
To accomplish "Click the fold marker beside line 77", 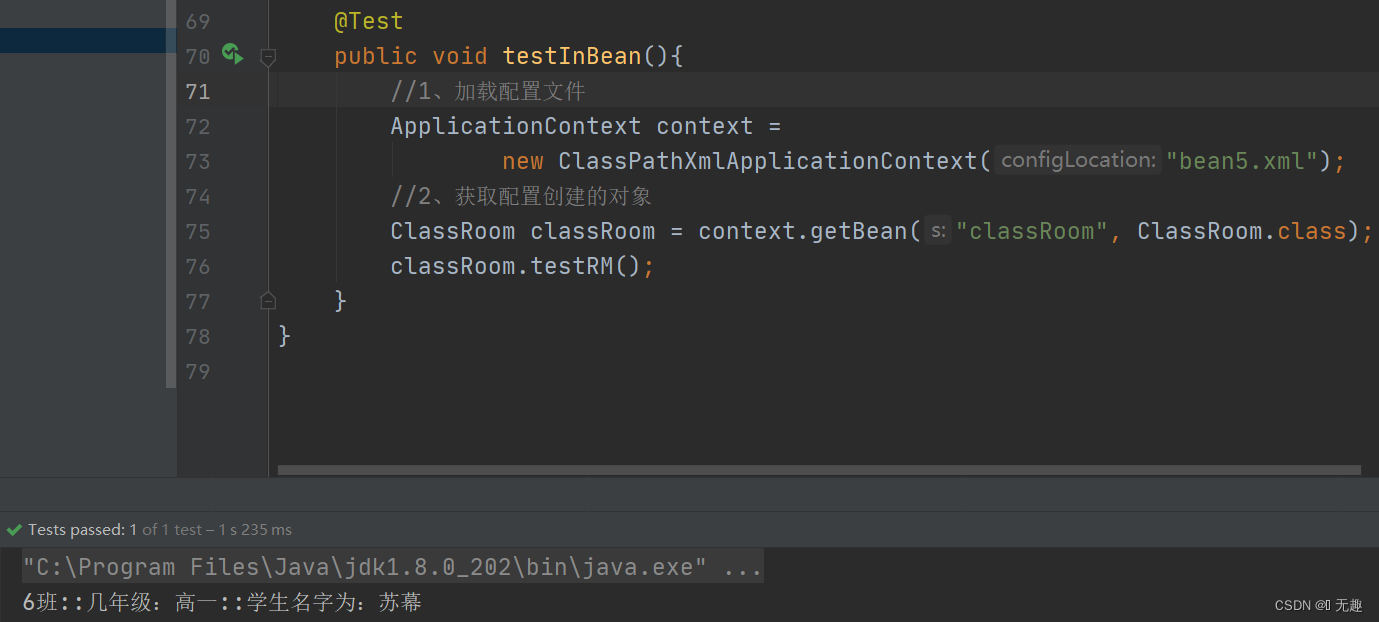I will pos(267,299).
